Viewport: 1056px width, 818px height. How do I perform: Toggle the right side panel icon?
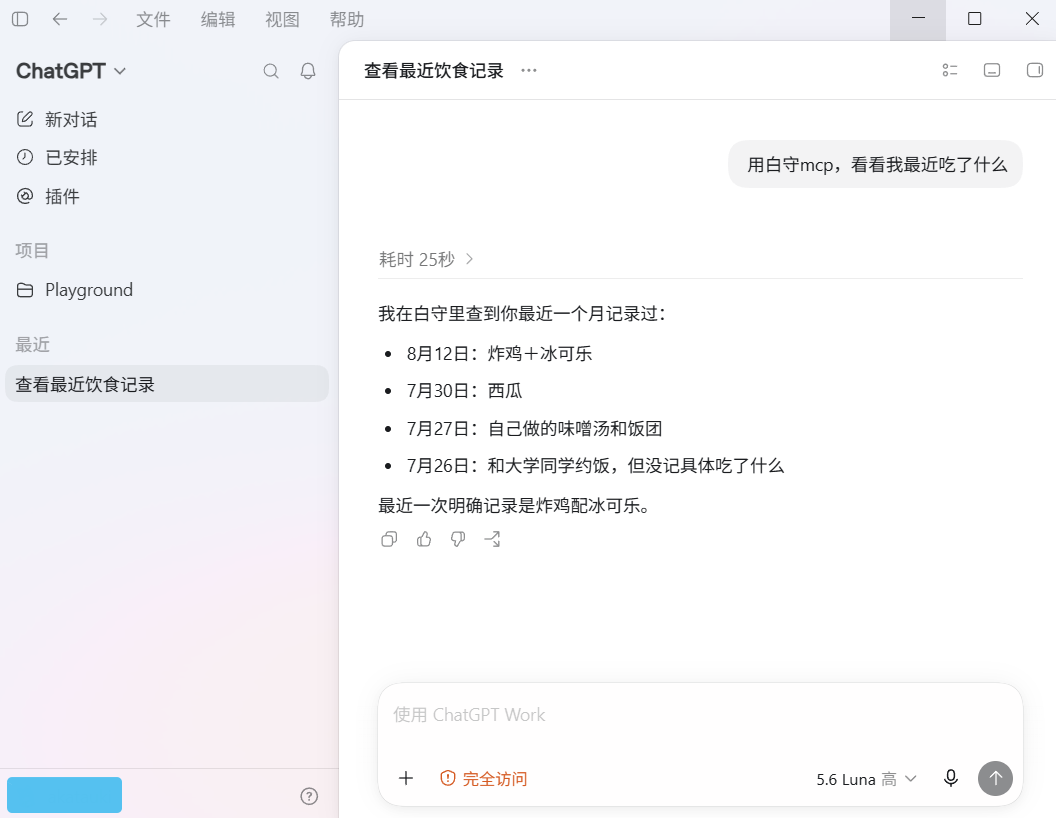pyautogui.click(x=1034, y=70)
